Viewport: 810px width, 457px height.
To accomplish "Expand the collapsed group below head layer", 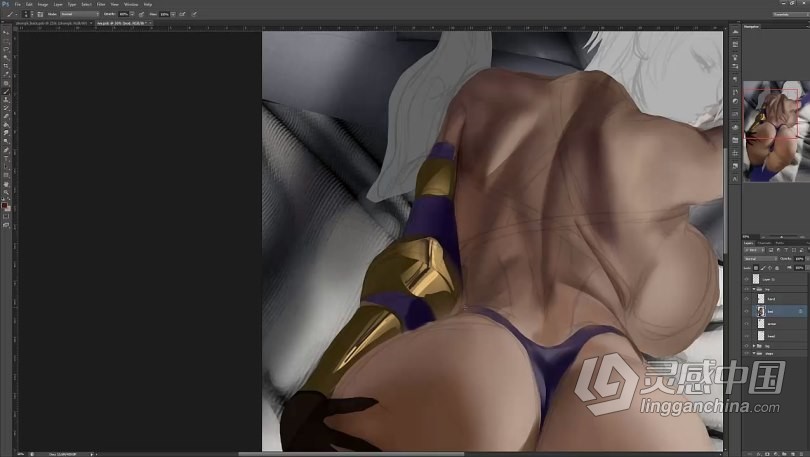I will pyautogui.click(x=754, y=345).
